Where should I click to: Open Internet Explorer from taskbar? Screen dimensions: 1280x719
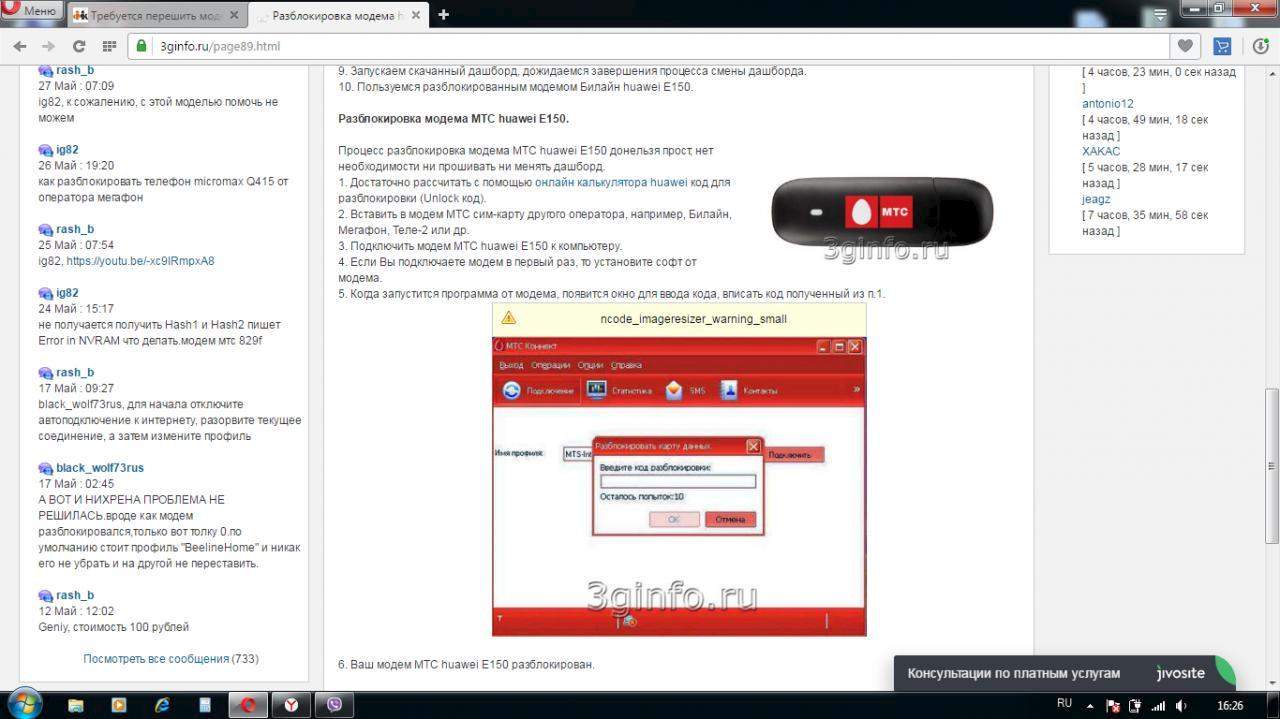[x=162, y=705]
